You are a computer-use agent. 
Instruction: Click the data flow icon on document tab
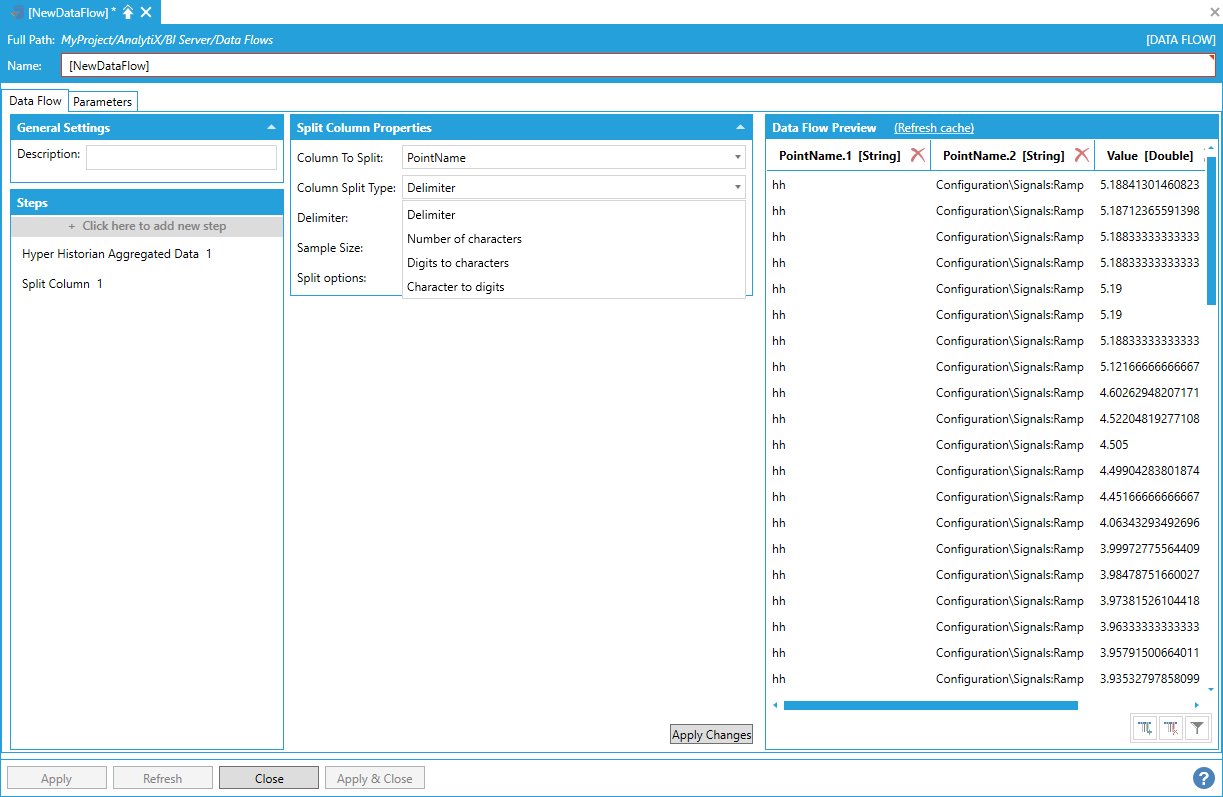coord(17,12)
